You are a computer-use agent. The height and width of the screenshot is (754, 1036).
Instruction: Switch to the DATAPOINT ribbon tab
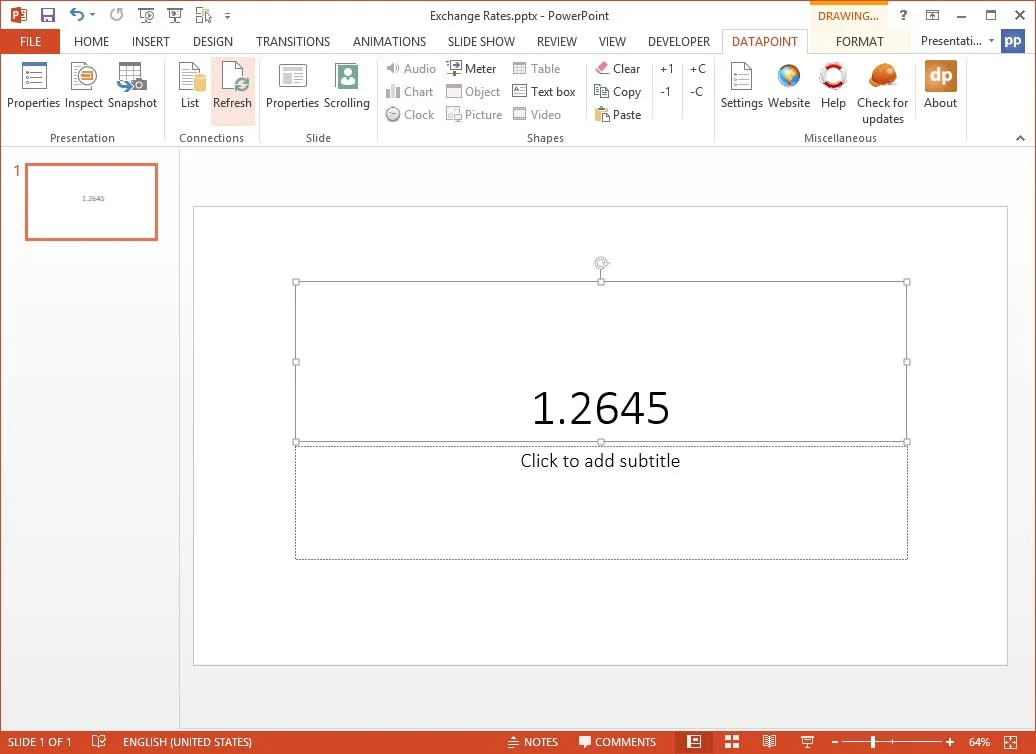(x=764, y=41)
